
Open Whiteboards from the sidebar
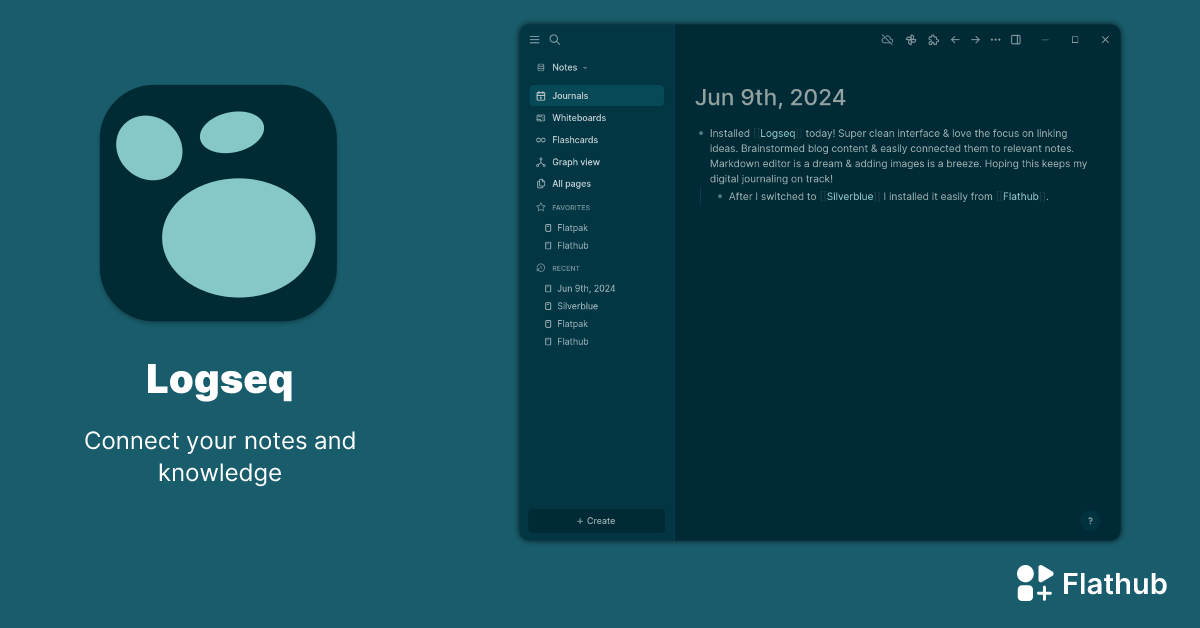[x=580, y=117]
